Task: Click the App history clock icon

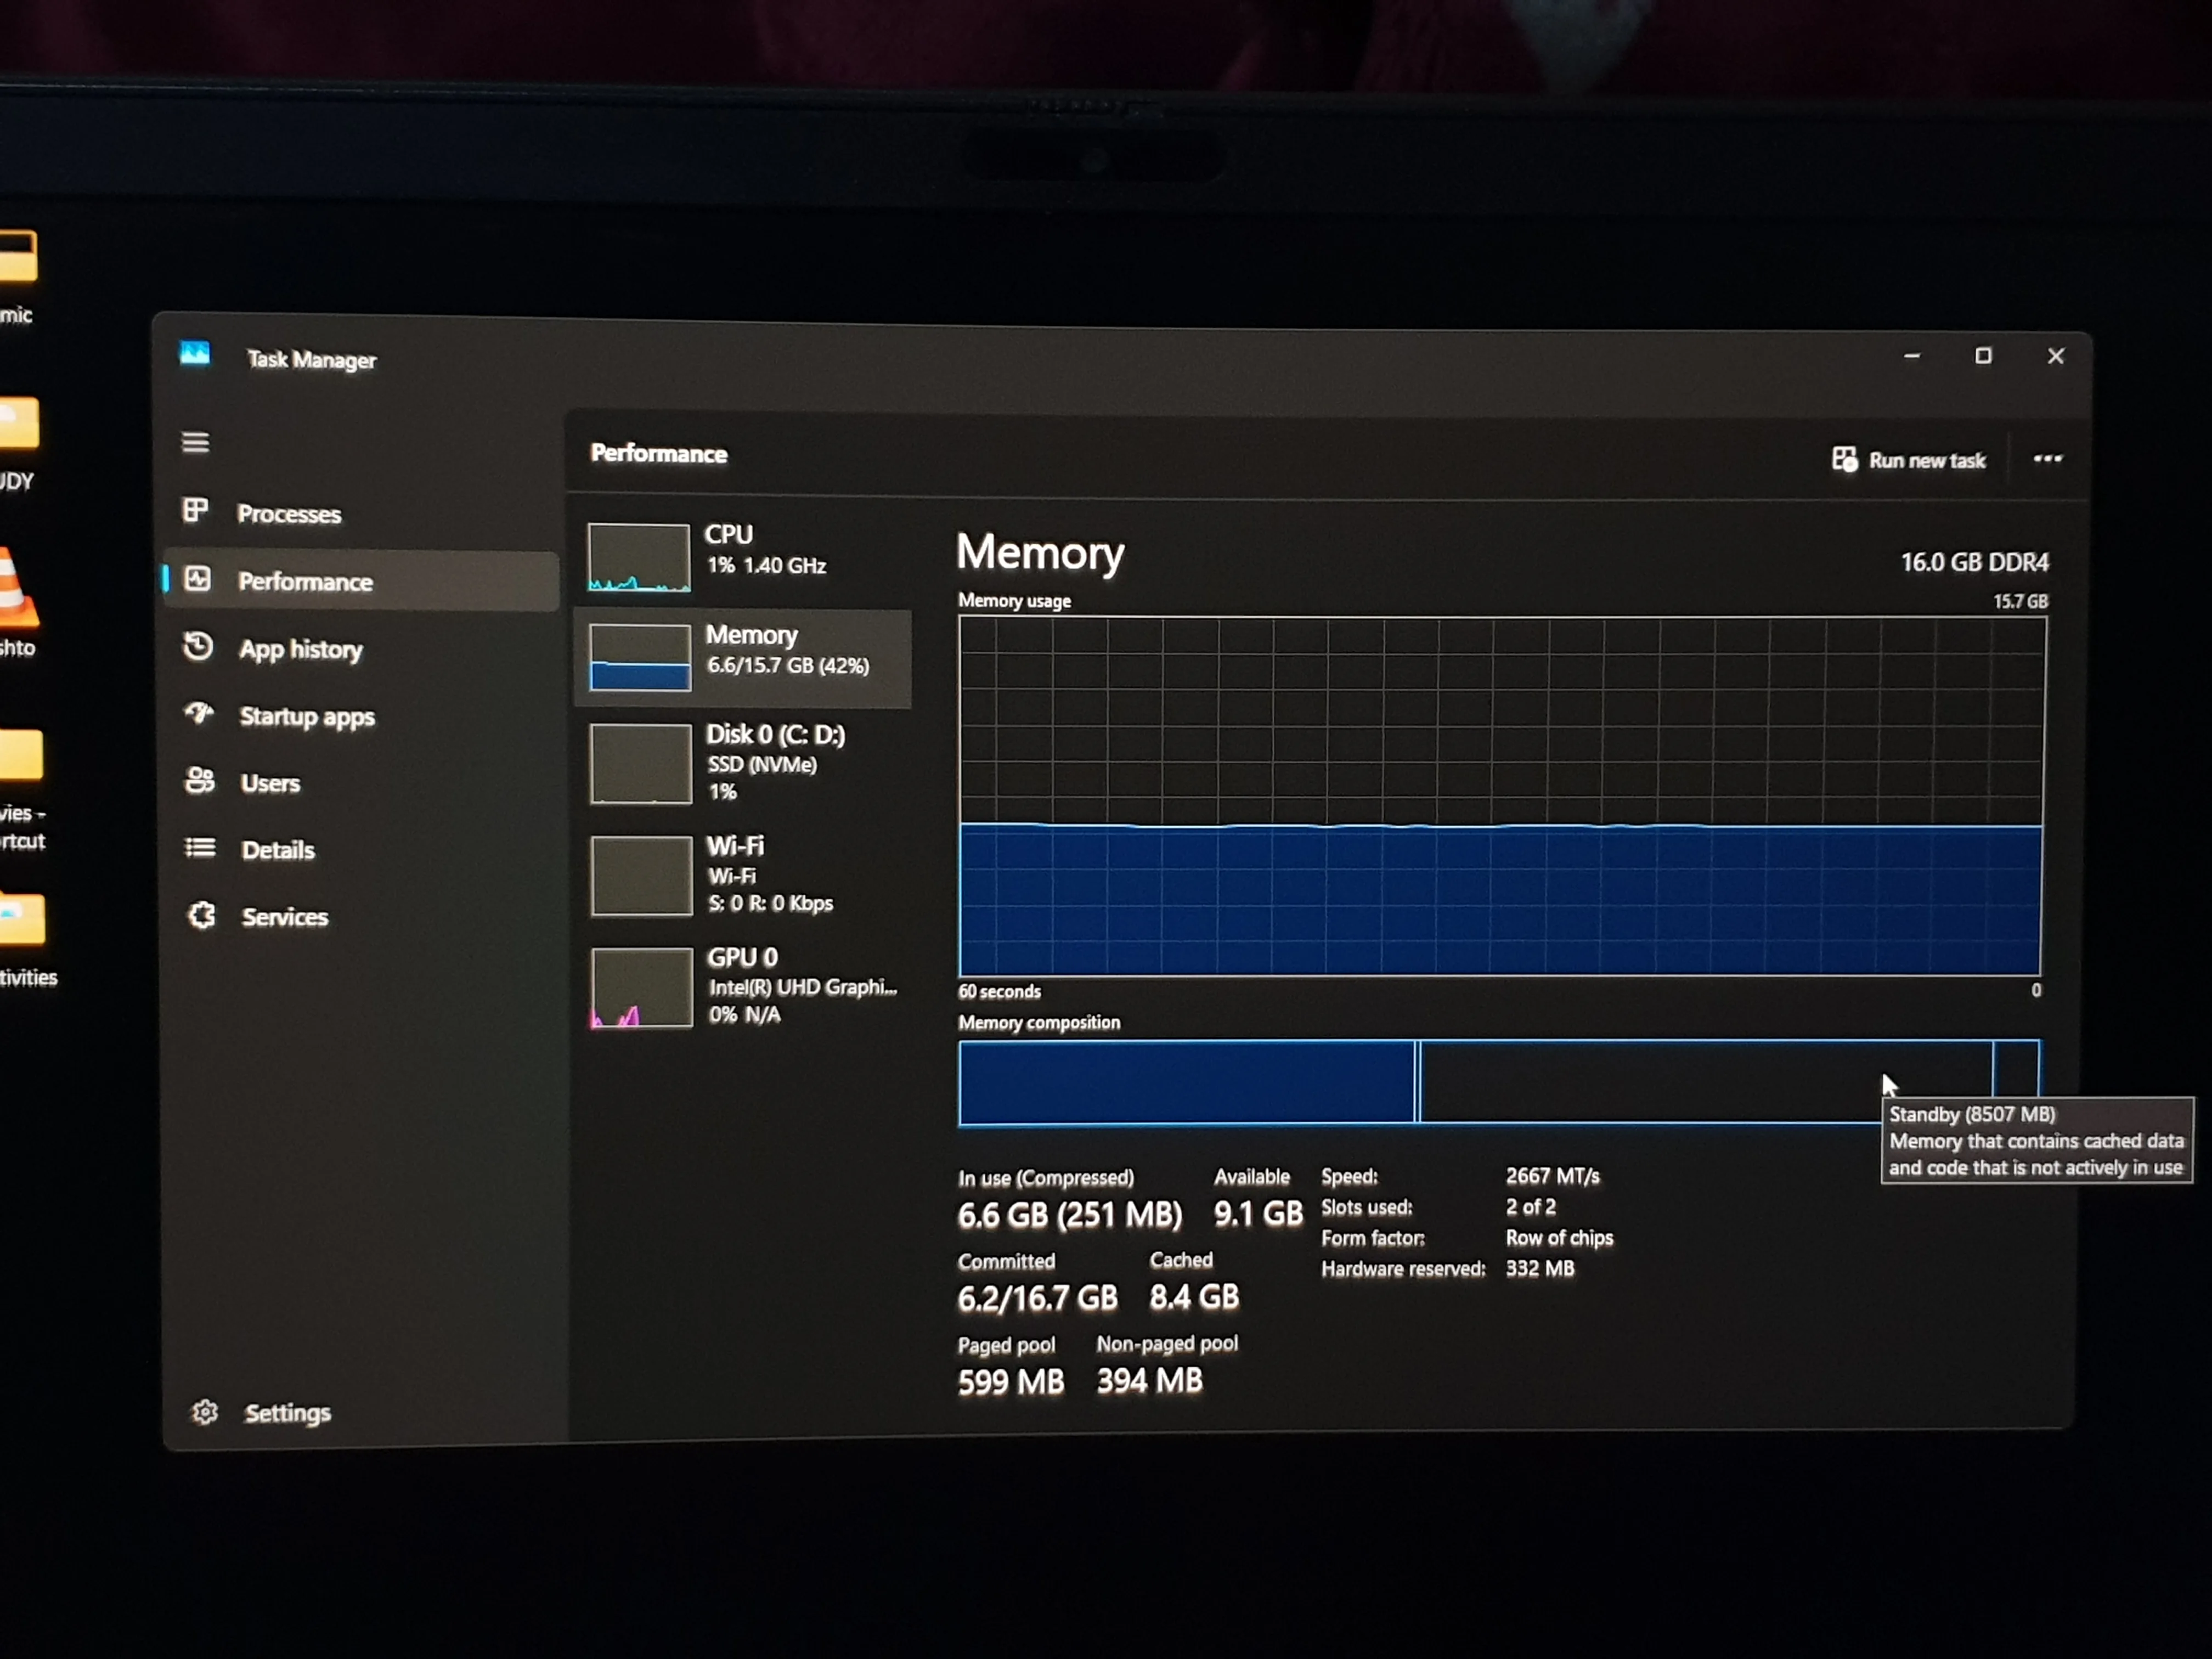Action: click(x=198, y=646)
